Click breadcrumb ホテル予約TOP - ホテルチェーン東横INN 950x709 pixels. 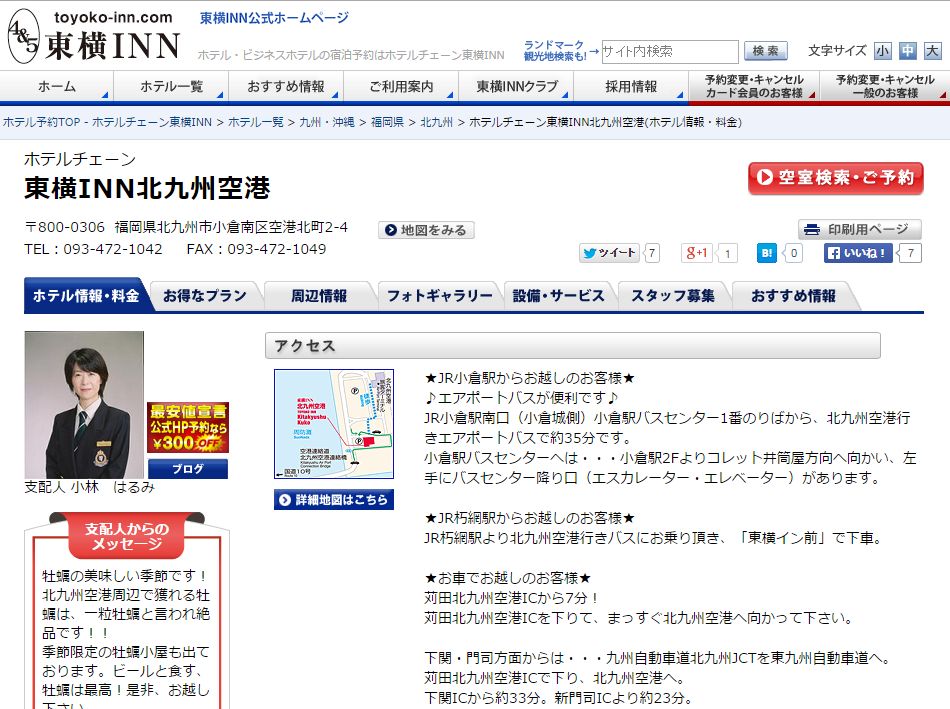(x=107, y=122)
